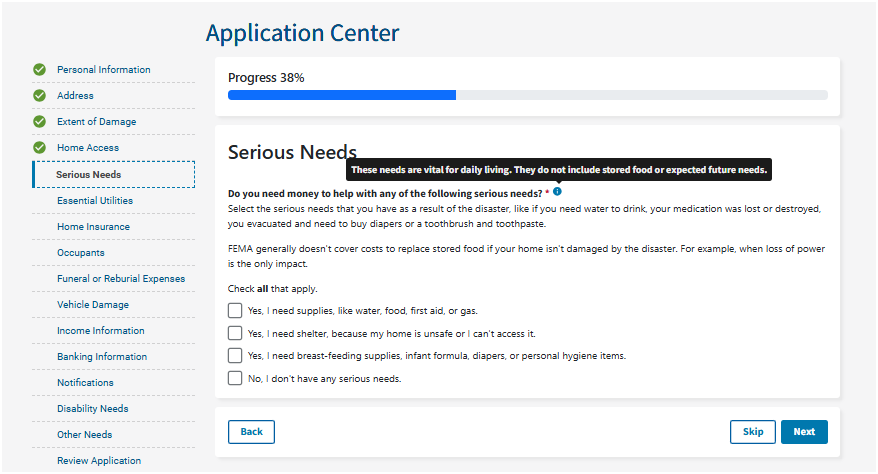Click the info icon beside serious needs question

pos(557,191)
